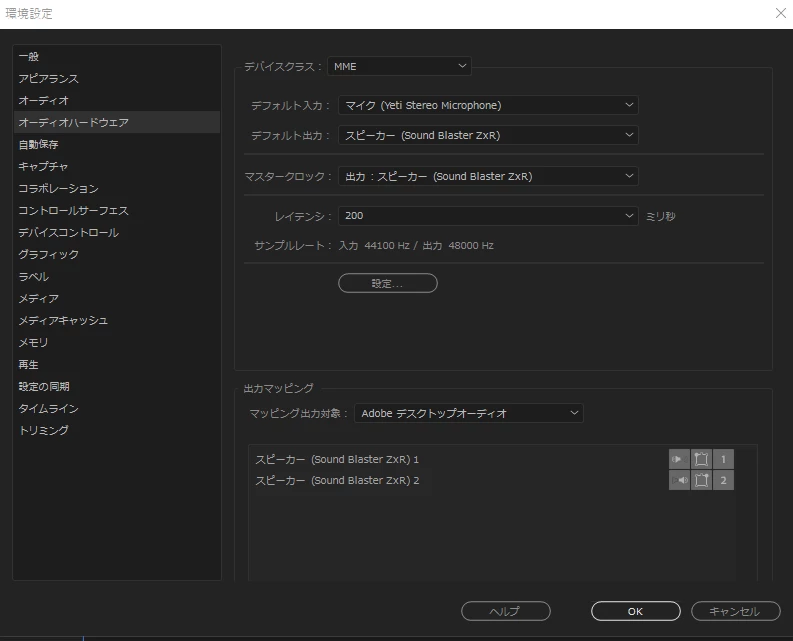Viewport: 793px width, 641px height.
Task: Select the グラフィック category
Action: [x=117, y=254]
